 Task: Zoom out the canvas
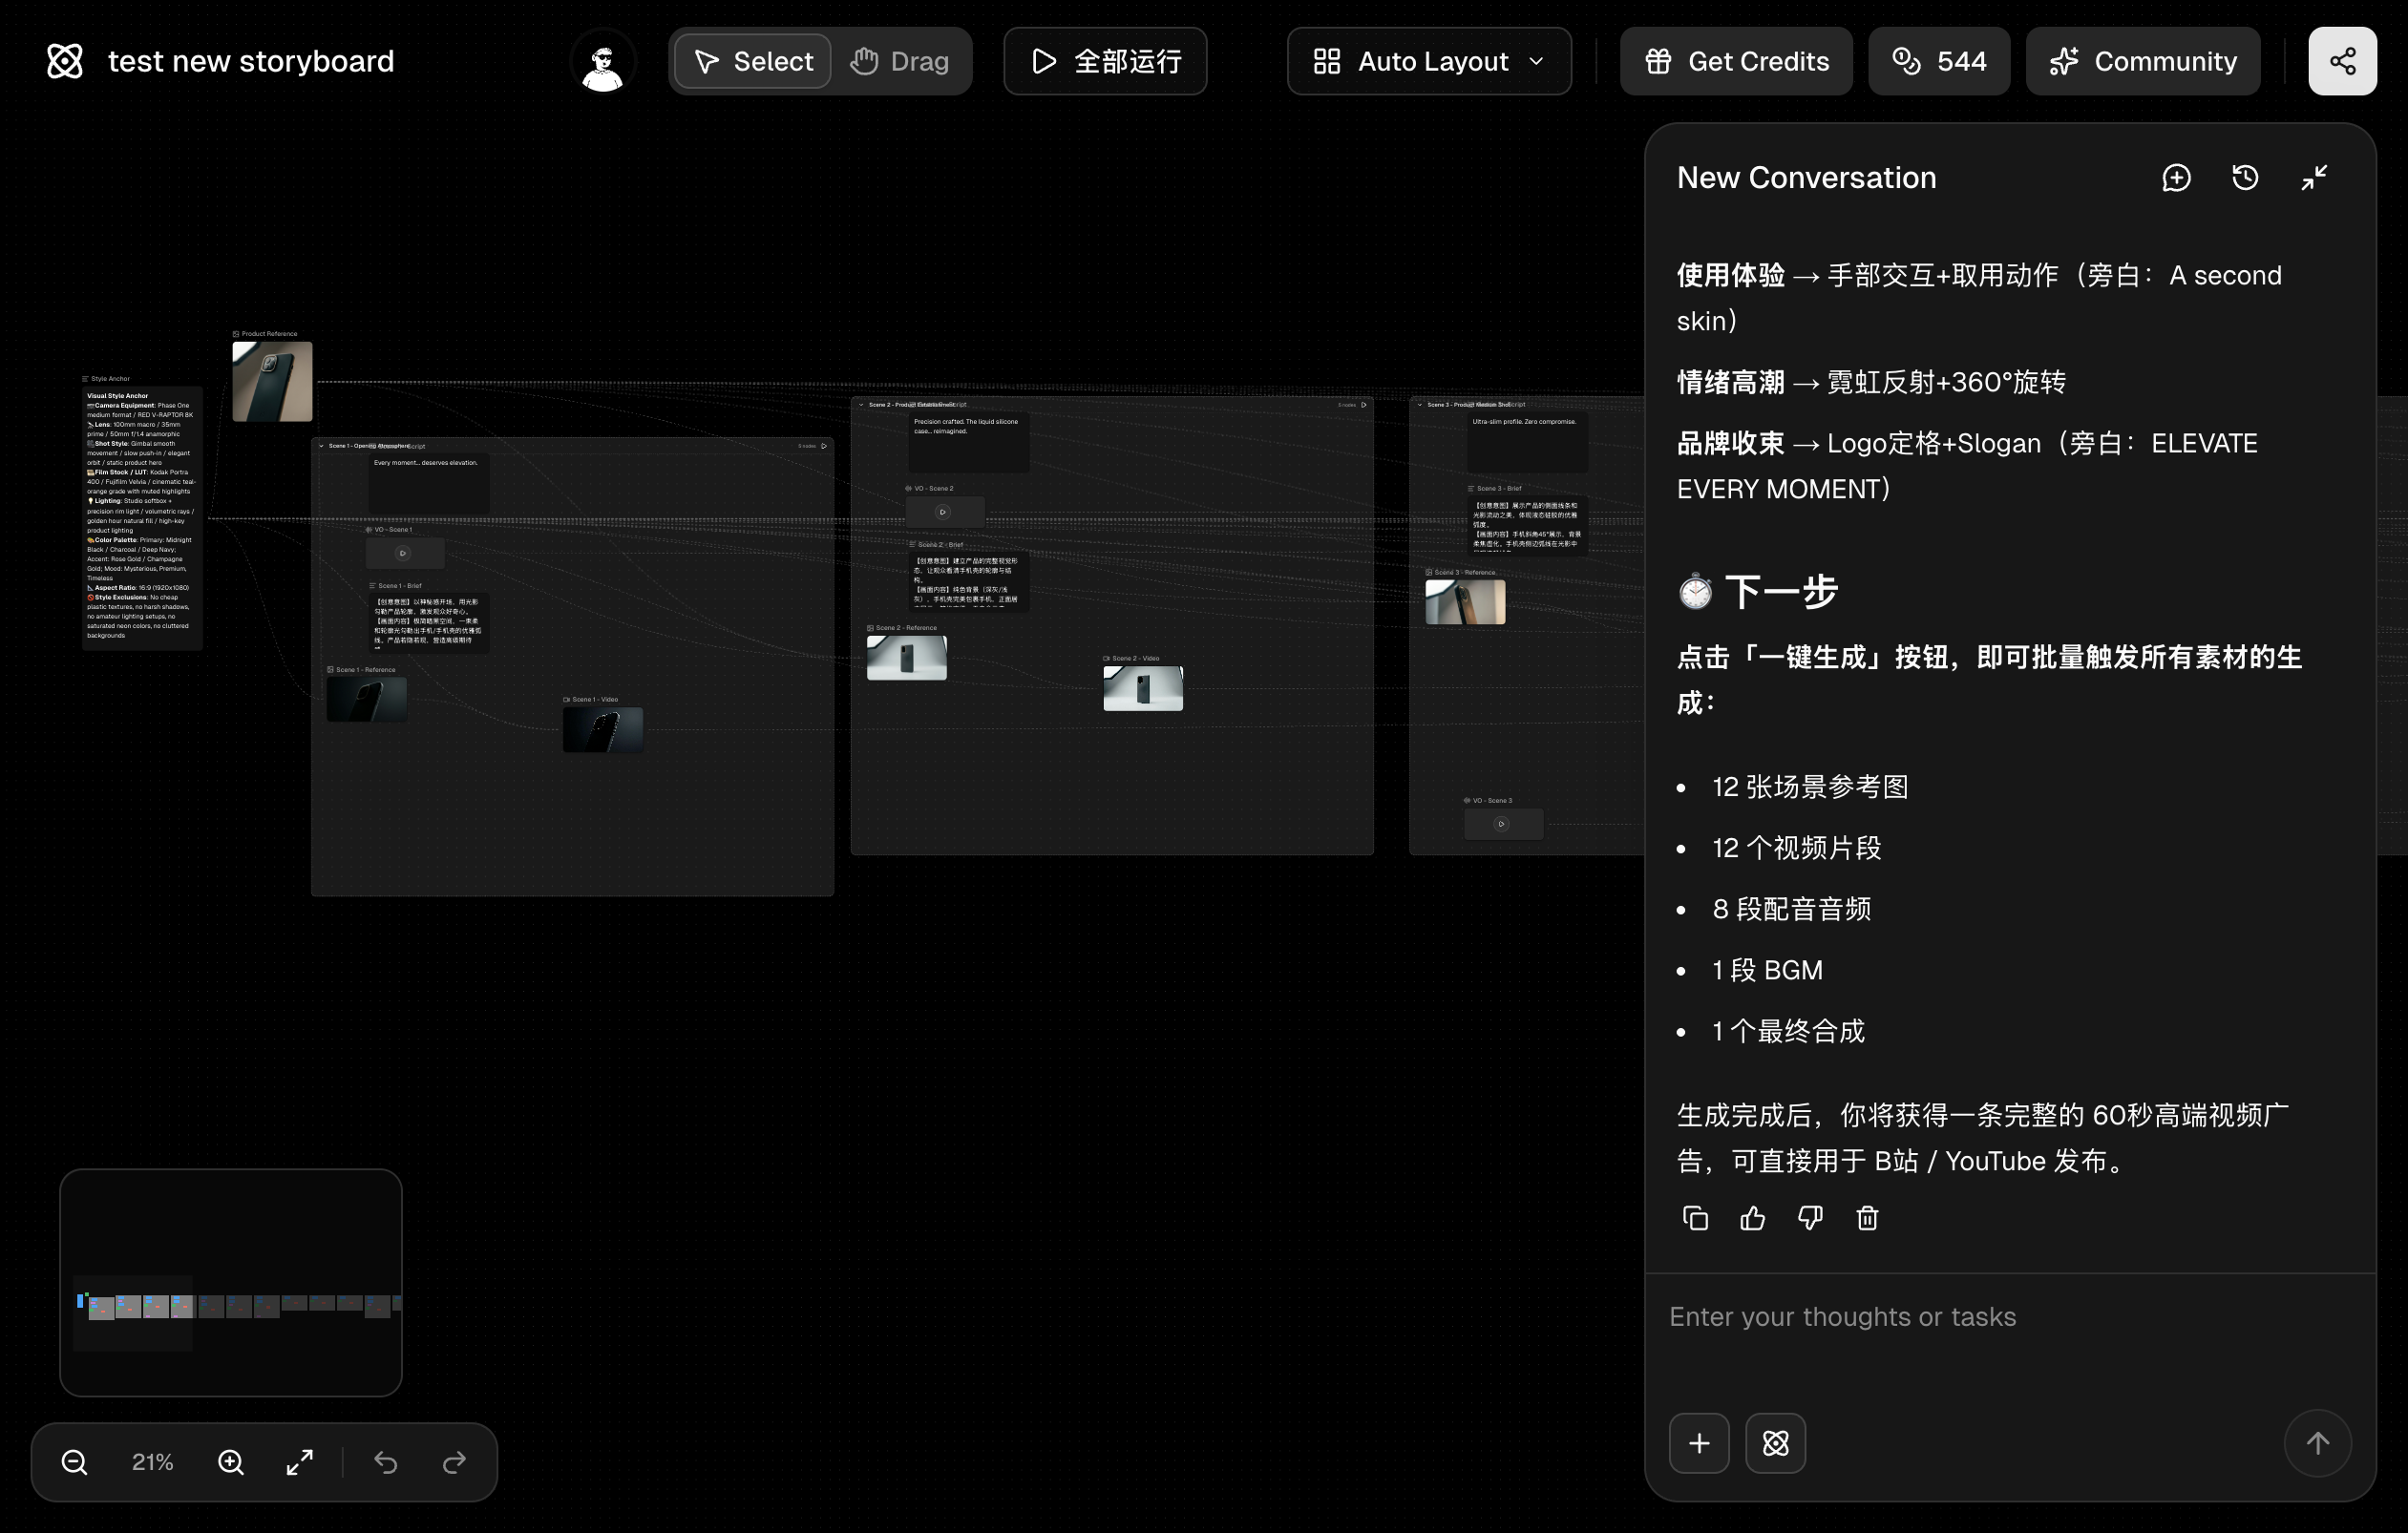74,1462
